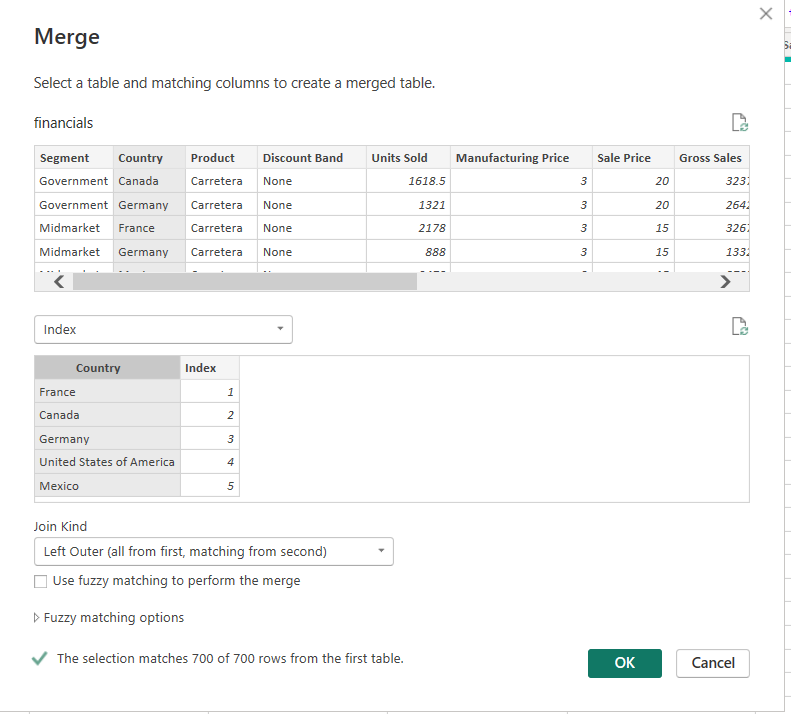Click the Mexico cell in Index table
This screenshot has width=791, height=714.
coord(107,486)
